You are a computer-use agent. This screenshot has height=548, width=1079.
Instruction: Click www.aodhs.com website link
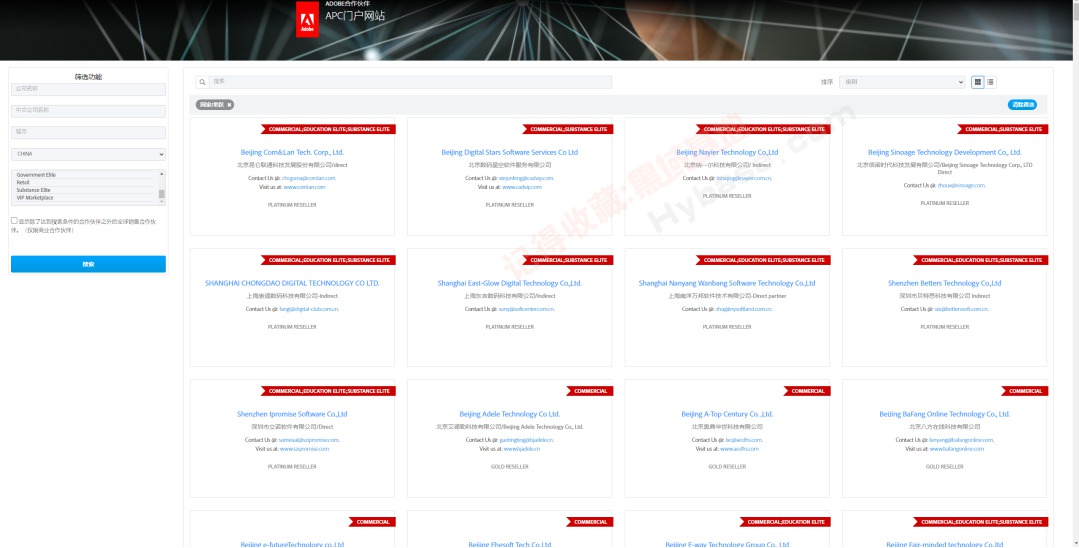click(x=739, y=449)
